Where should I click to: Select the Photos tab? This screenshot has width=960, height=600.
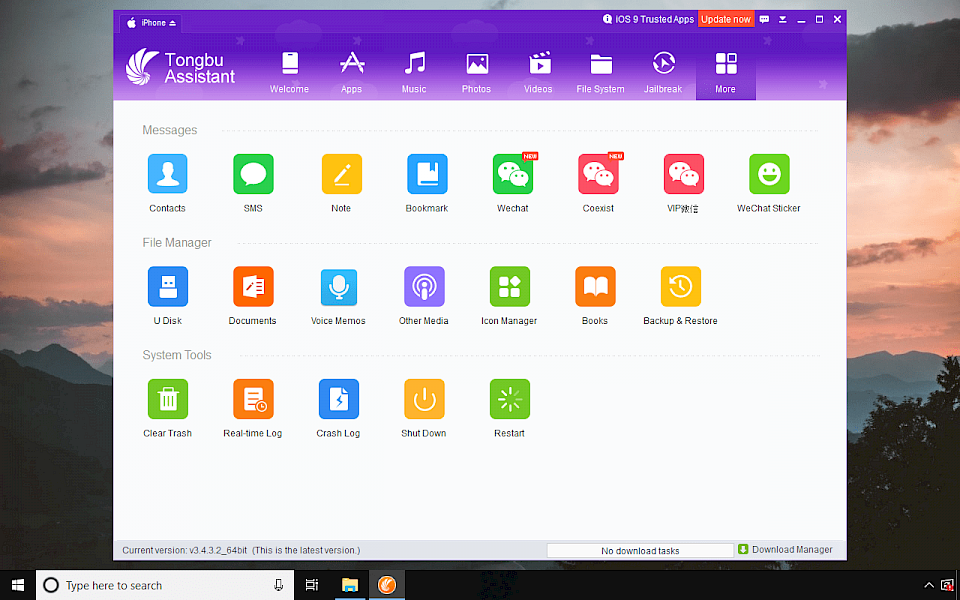[x=476, y=72]
